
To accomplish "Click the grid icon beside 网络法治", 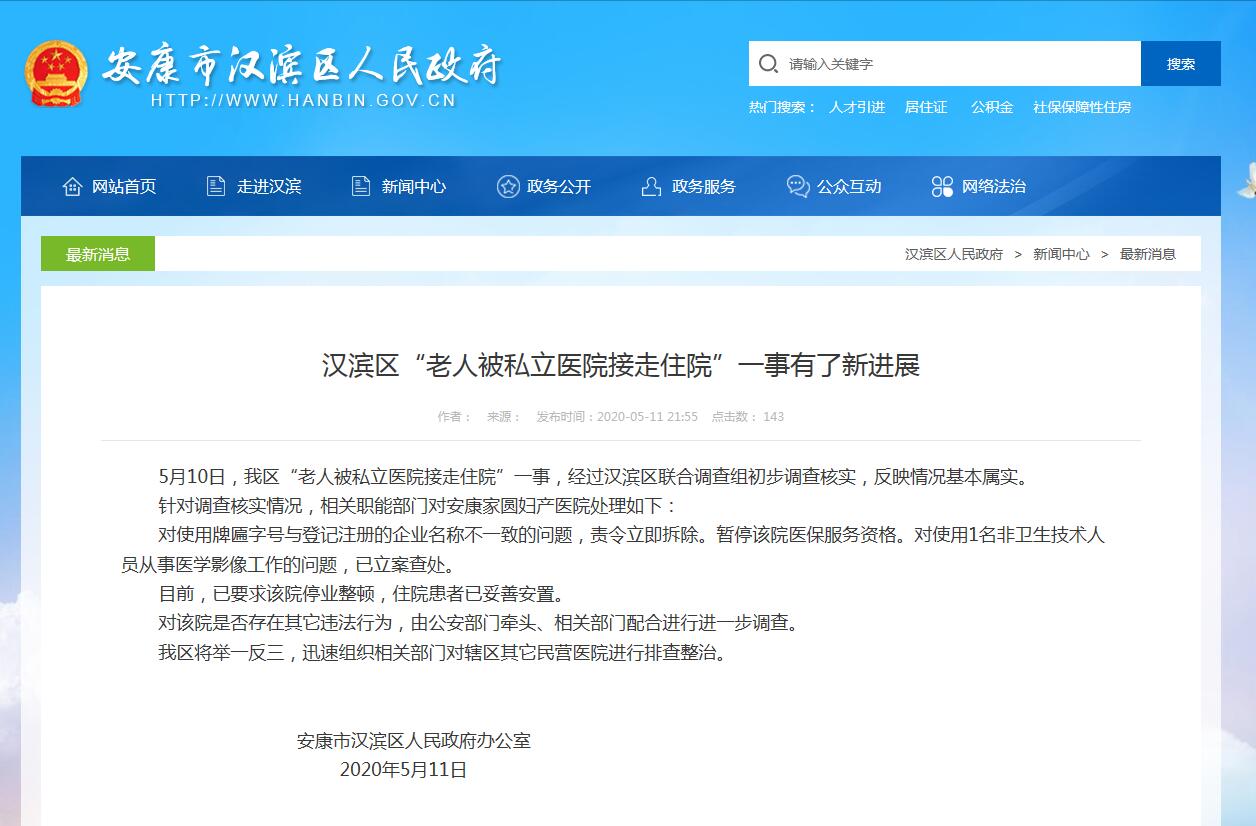I will coord(942,186).
